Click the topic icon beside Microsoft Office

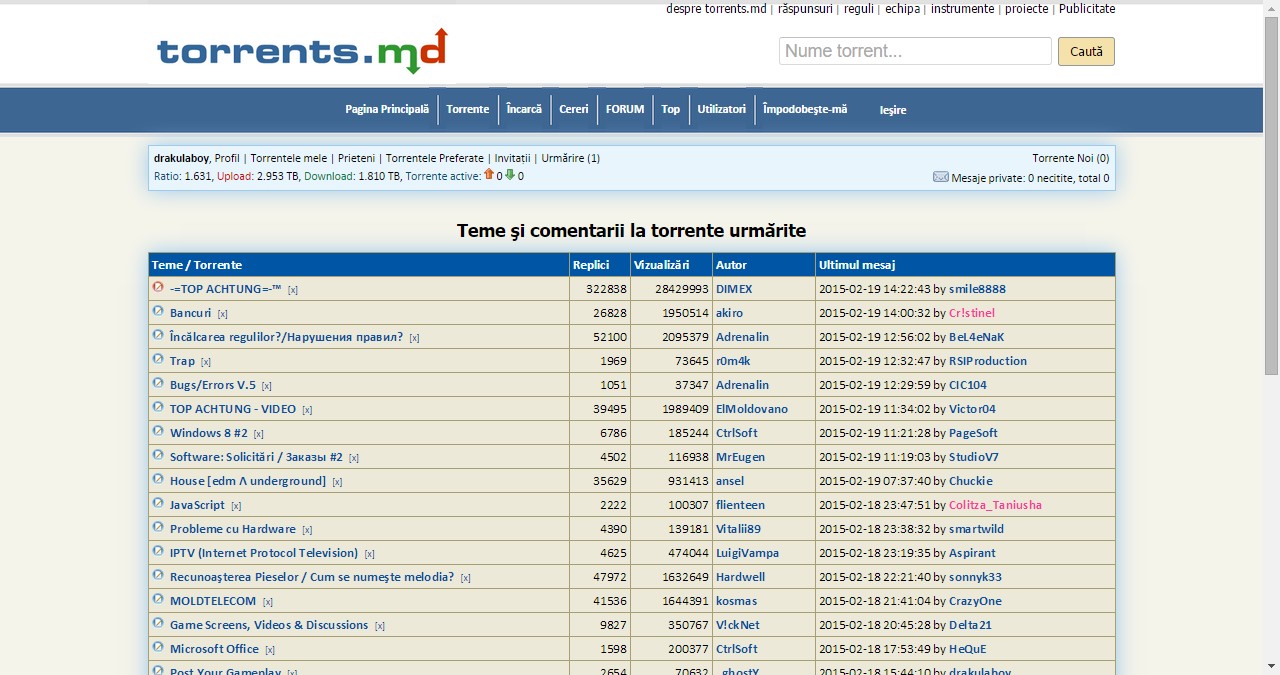[x=158, y=647]
